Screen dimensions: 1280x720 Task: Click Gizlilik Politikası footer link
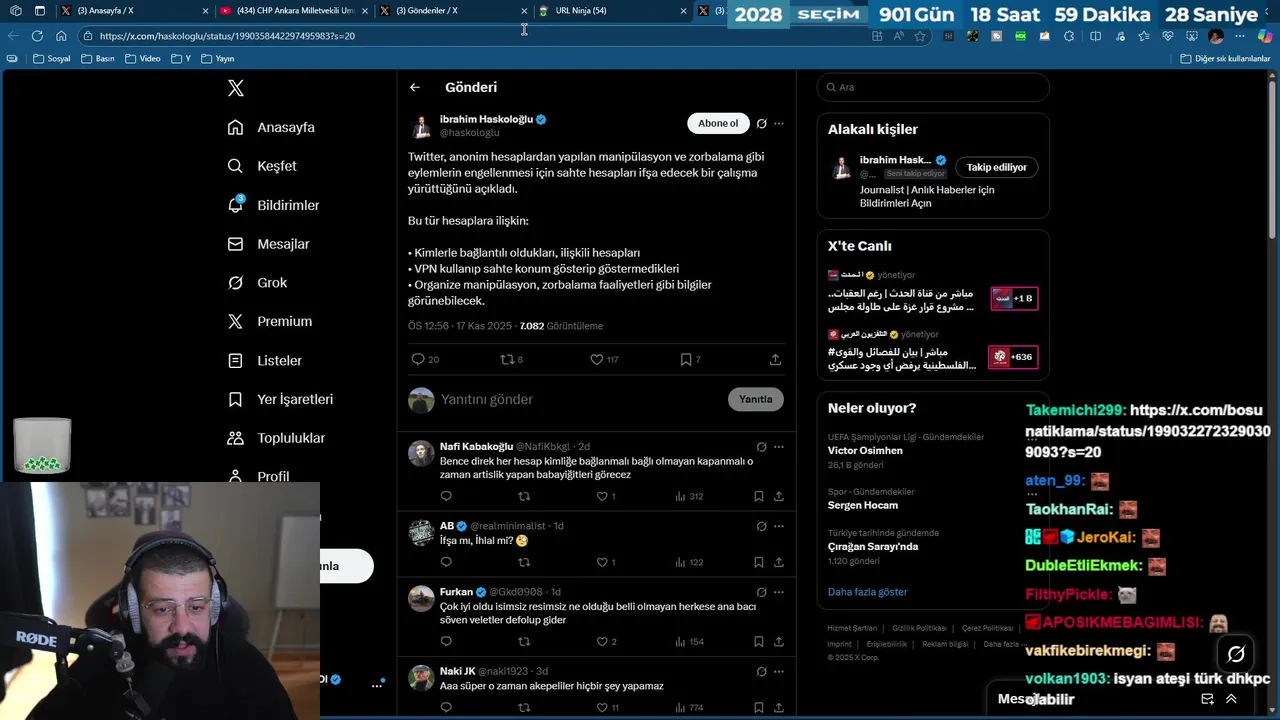click(x=919, y=628)
